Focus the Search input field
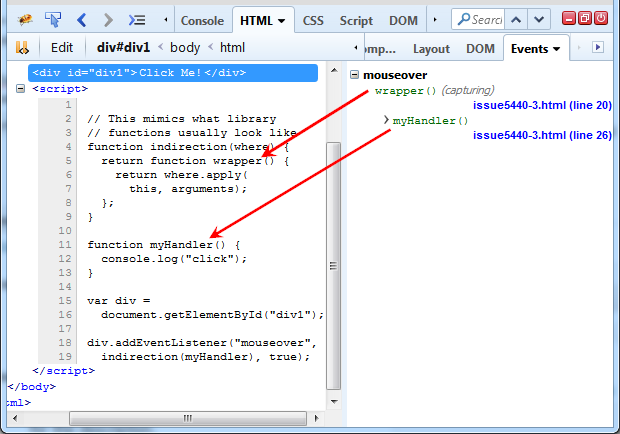 [x=478, y=19]
